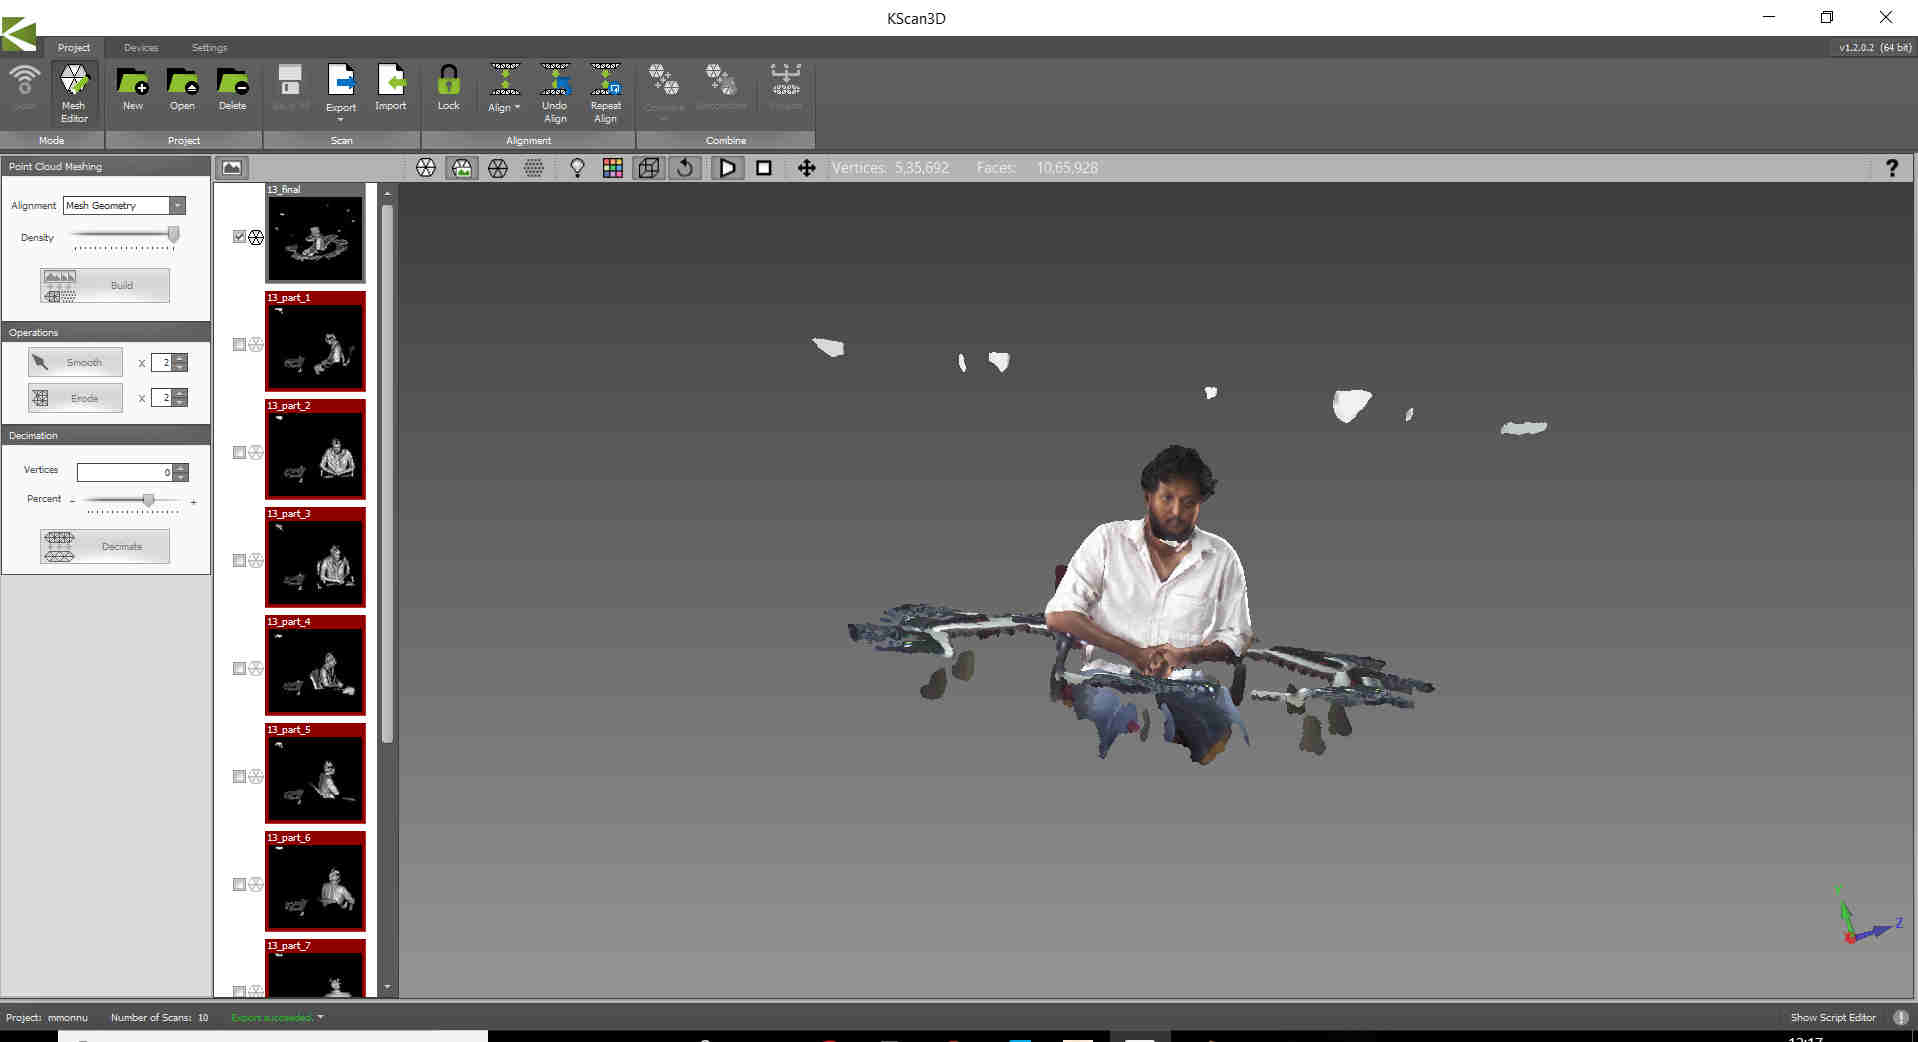Click the info icon beside Show Script Editor

pos(1901,1017)
